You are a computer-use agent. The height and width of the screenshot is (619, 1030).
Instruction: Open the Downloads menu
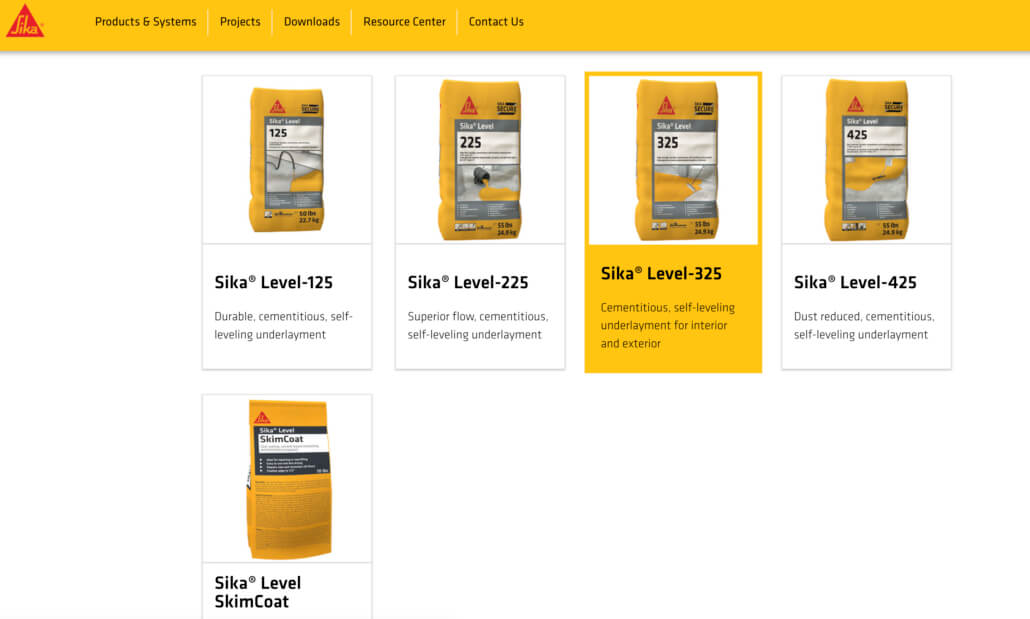[311, 21]
